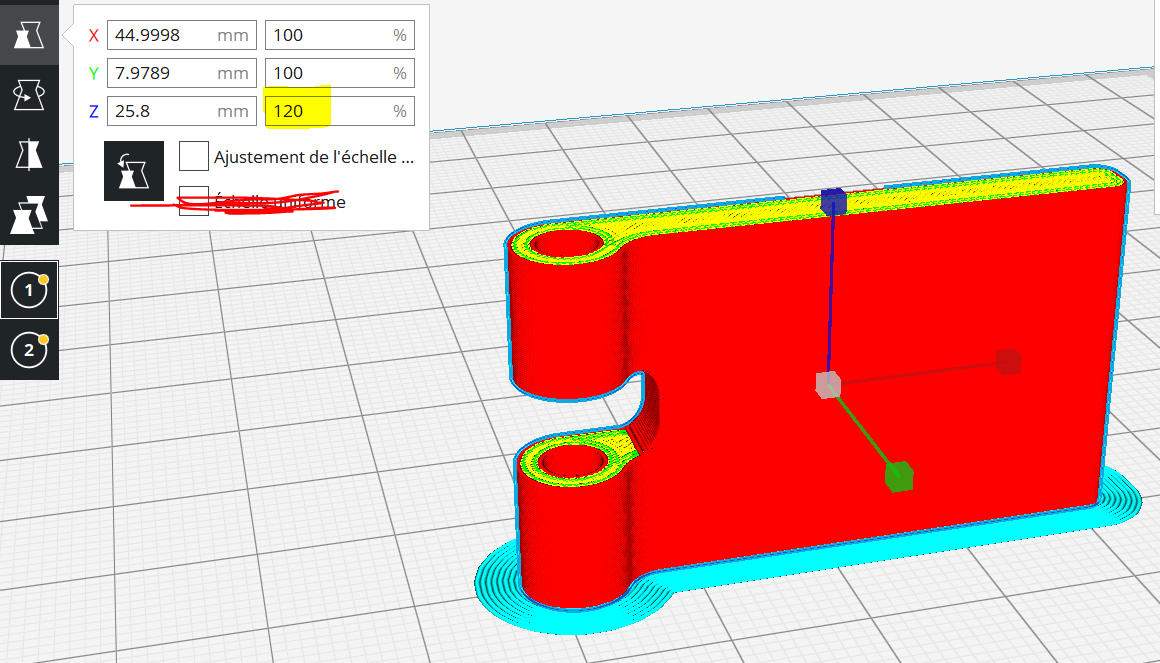Grab the blue Z-axis scale handle
Viewport: 1160px width, 663px height.
834,201
